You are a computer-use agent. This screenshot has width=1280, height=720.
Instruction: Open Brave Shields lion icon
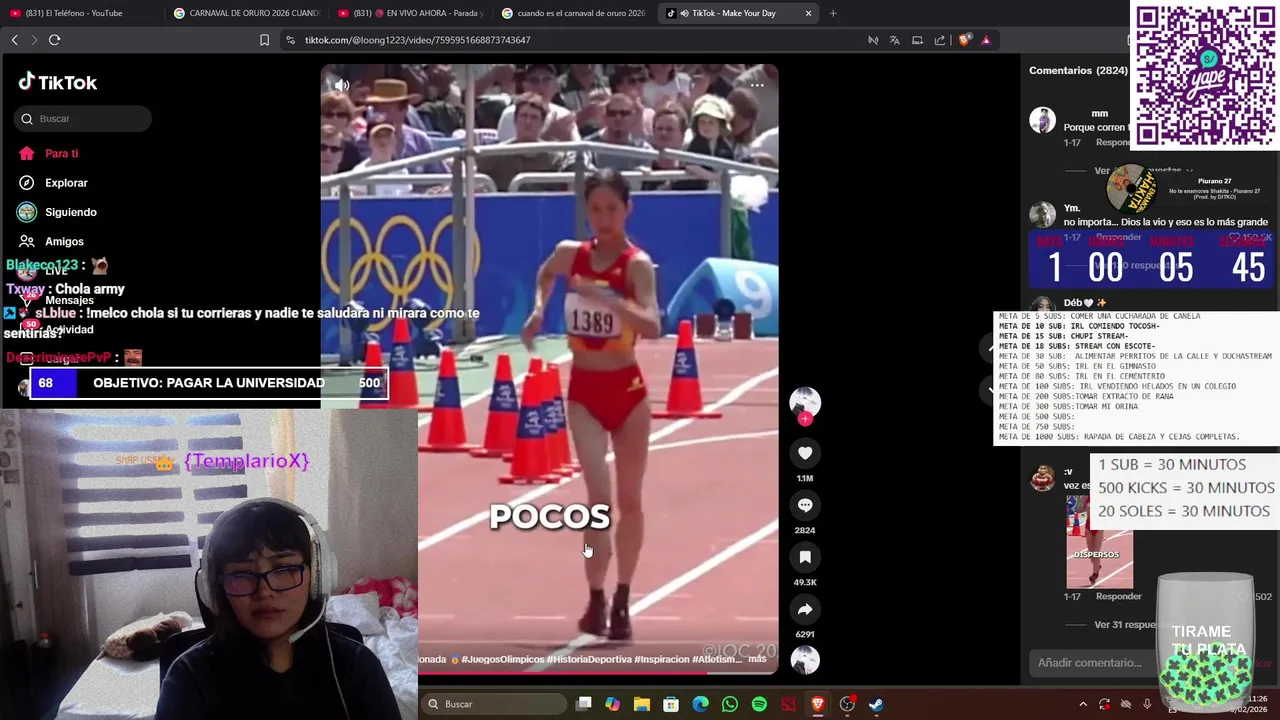click(964, 40)
